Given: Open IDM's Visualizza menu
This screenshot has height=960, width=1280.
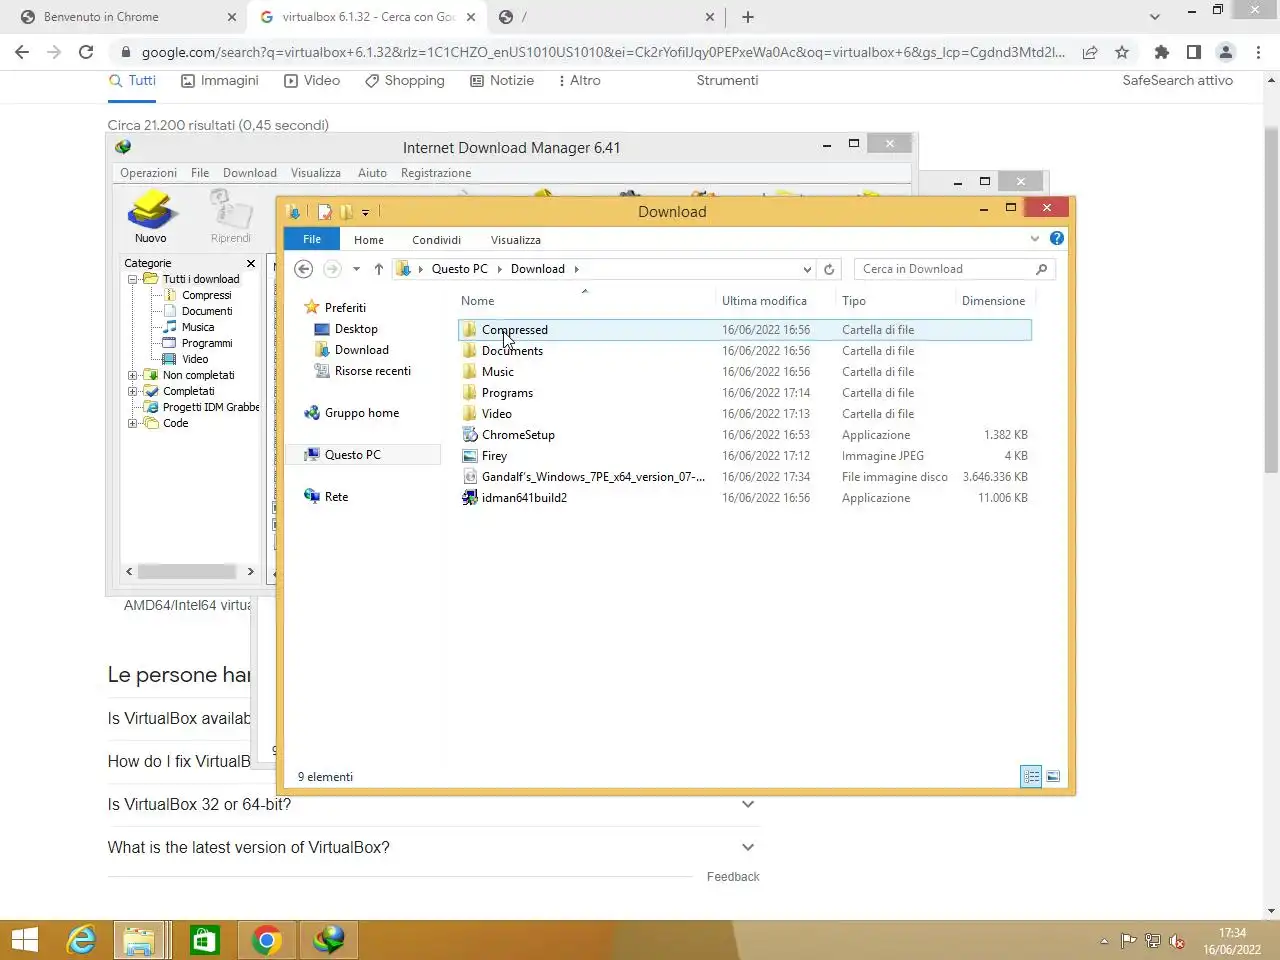Looking at the screenshot, I should tap(316, 173).
